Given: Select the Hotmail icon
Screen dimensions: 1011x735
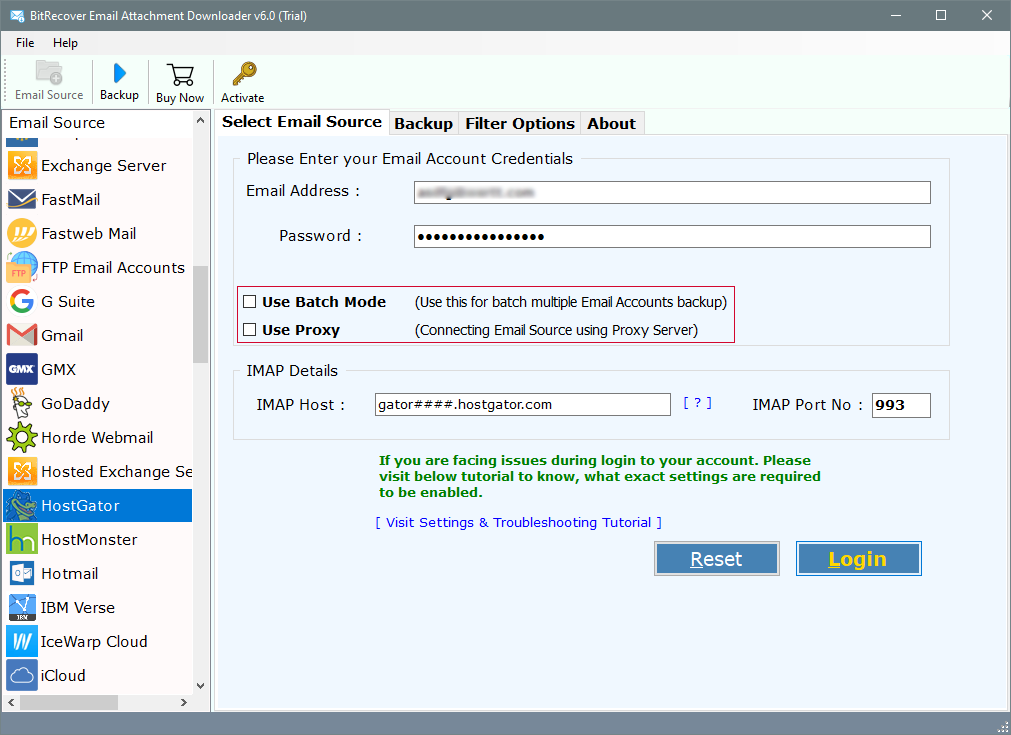Looking at the screenshot, I should (x=22, y=573).
